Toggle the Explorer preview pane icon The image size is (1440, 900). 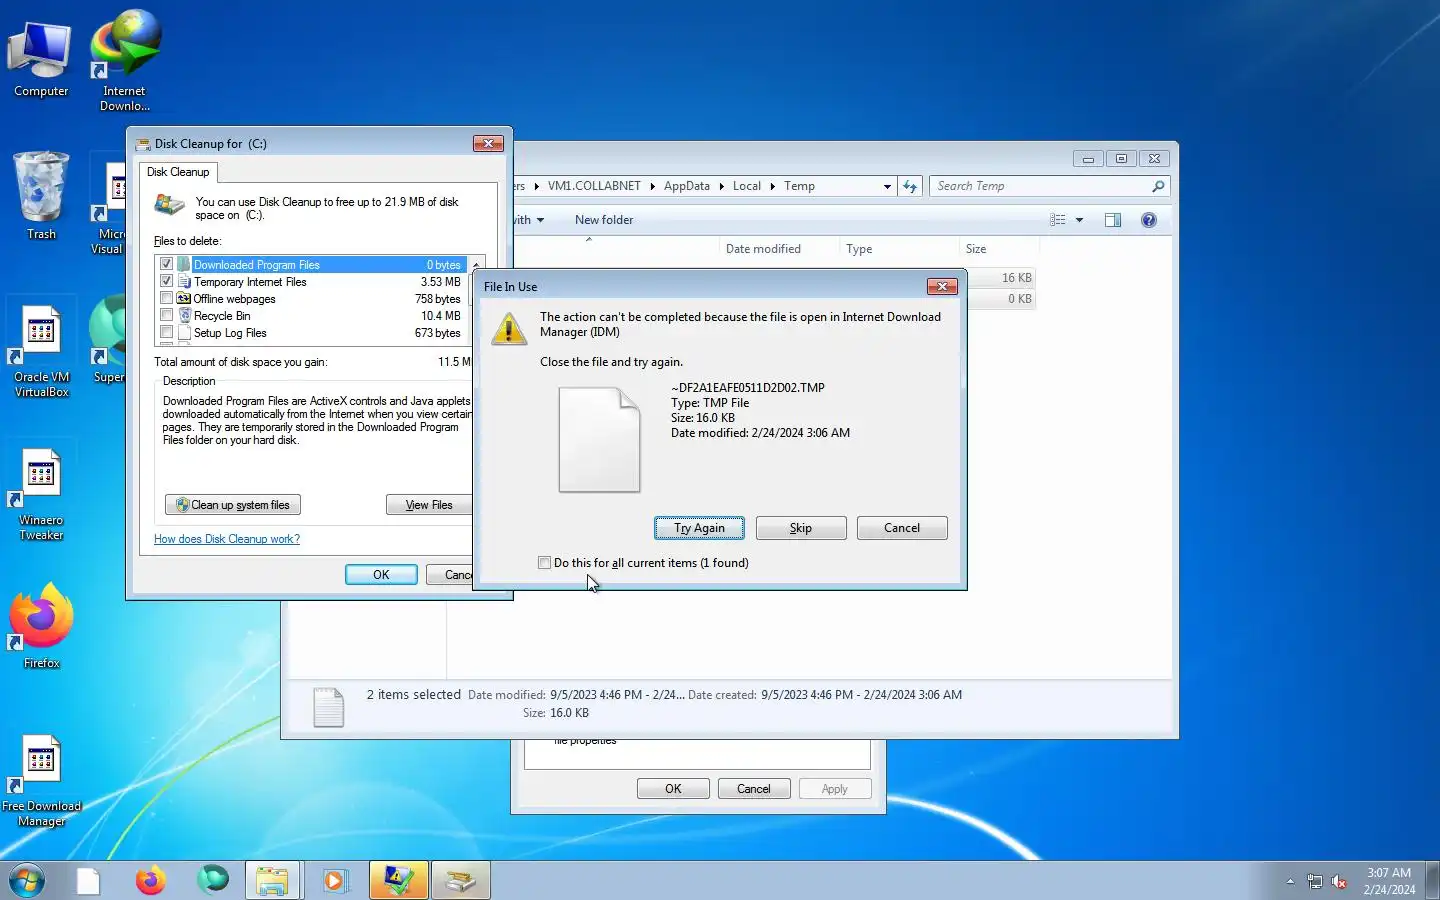(1113, 220)
